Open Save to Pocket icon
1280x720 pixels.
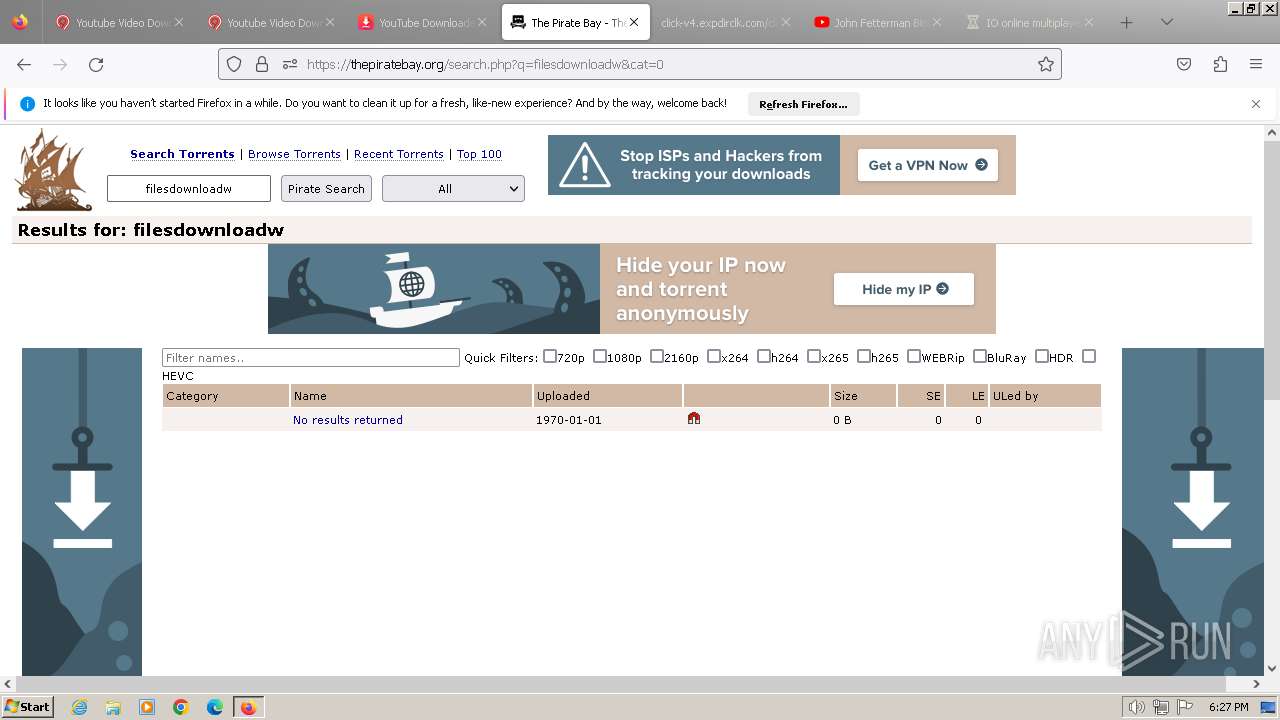point(1184,64)
